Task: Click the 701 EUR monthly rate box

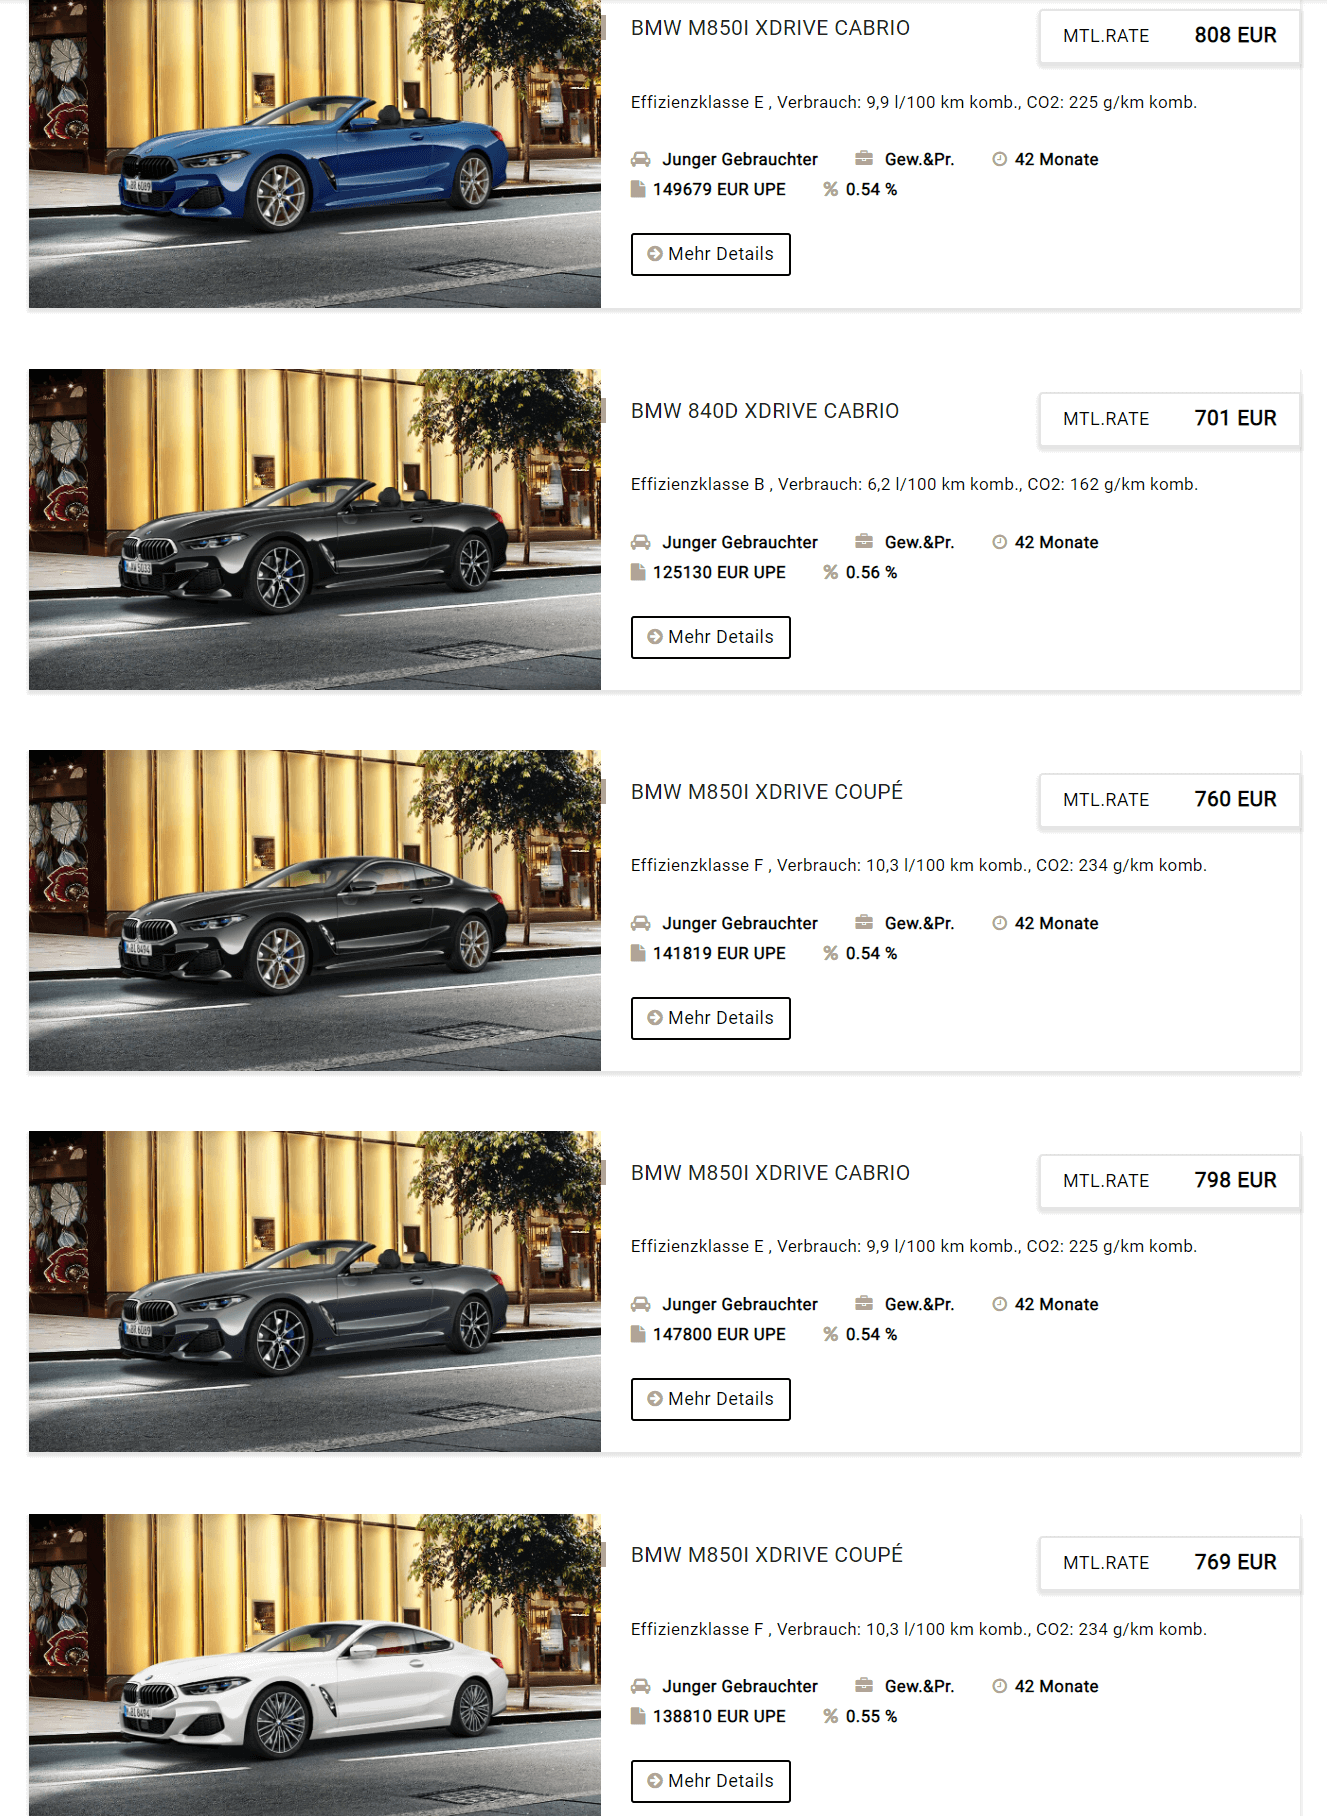Action: click(1170, 419)
